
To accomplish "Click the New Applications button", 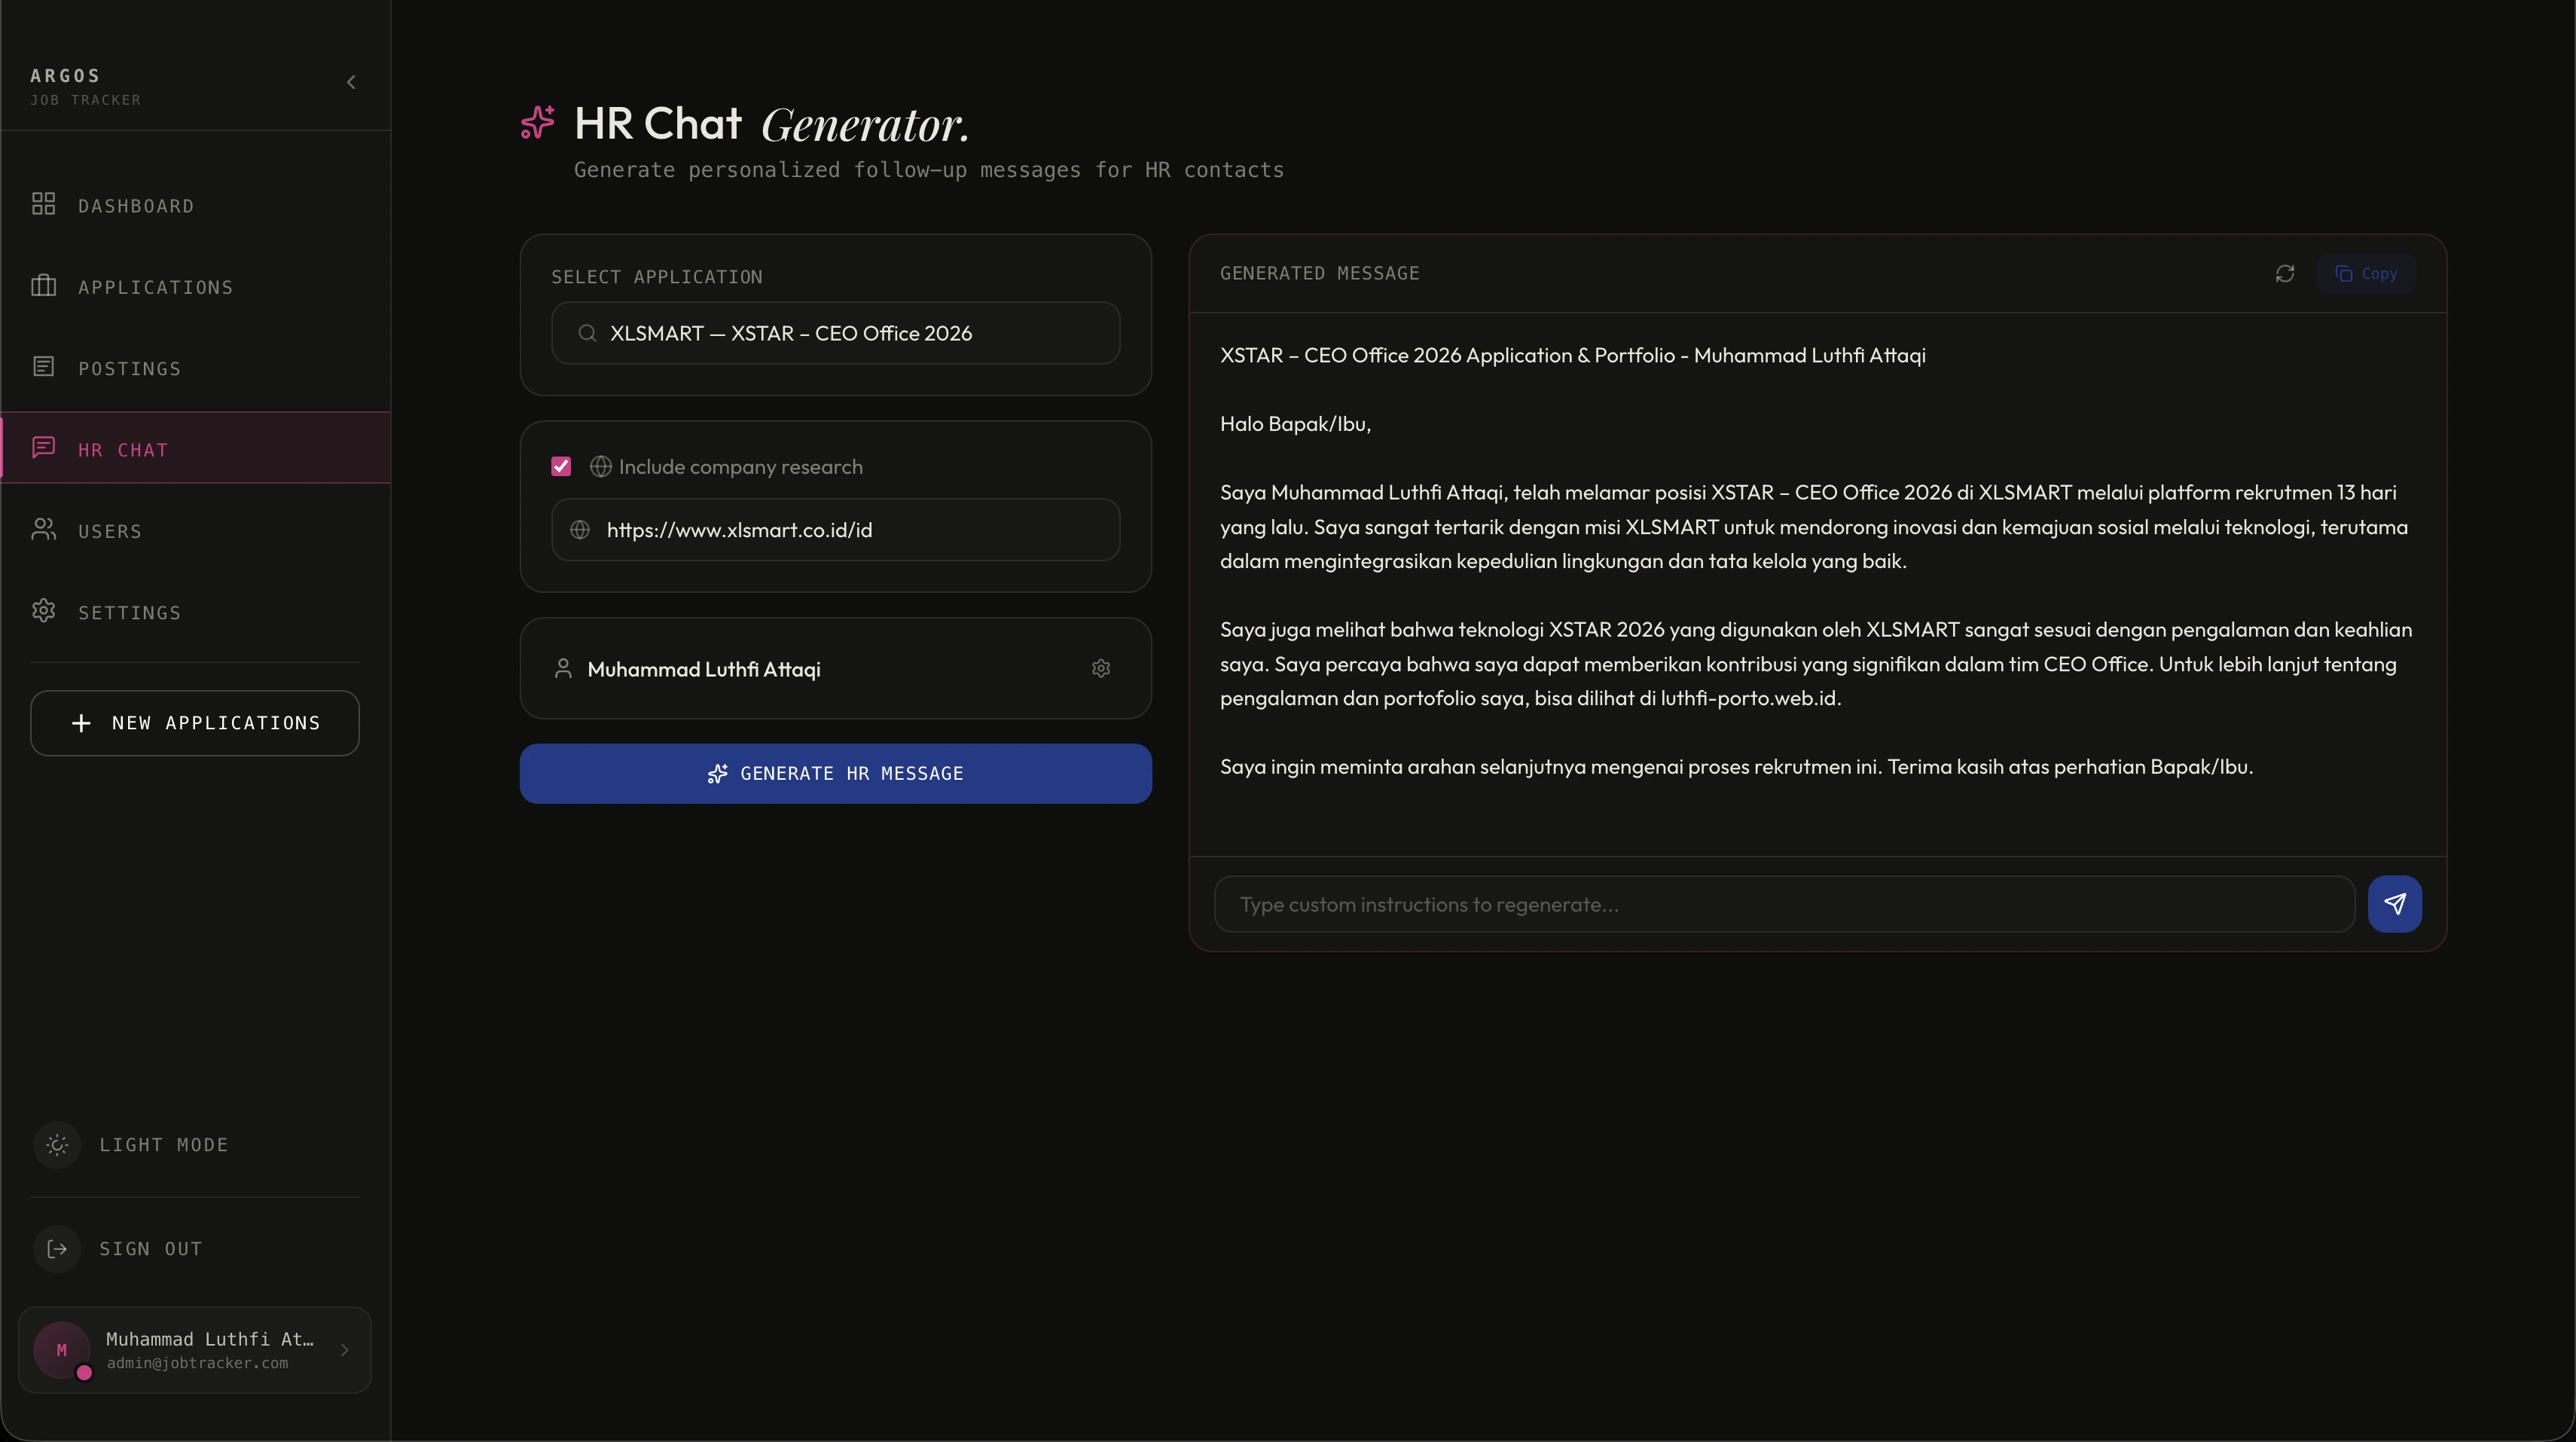I will click(x=195, y=723).
